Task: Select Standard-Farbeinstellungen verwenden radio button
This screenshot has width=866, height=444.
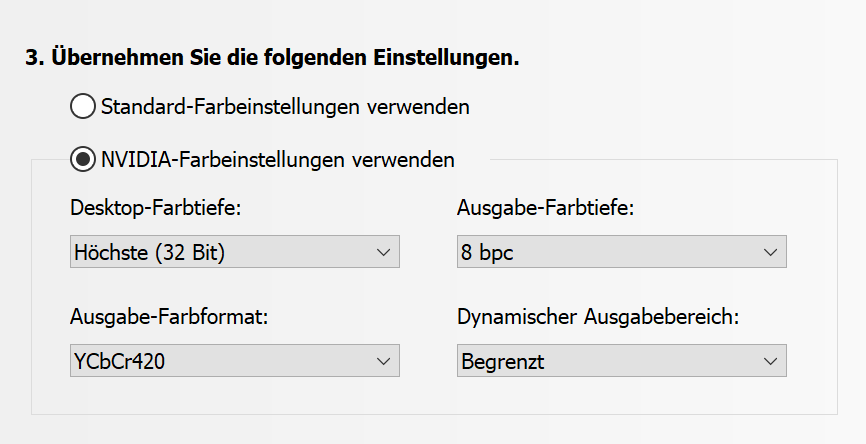Action: pyautogui.click(x=84, y=105)
